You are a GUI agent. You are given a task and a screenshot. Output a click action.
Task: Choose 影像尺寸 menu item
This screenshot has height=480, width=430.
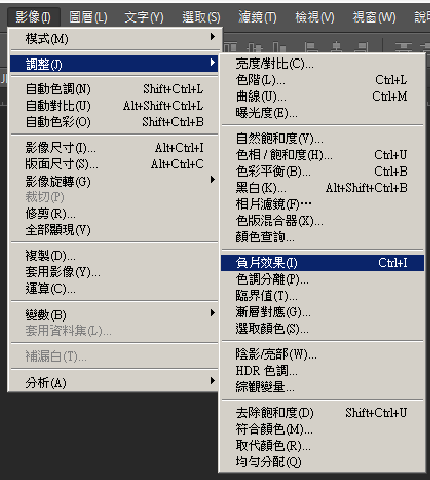(114, 148)
